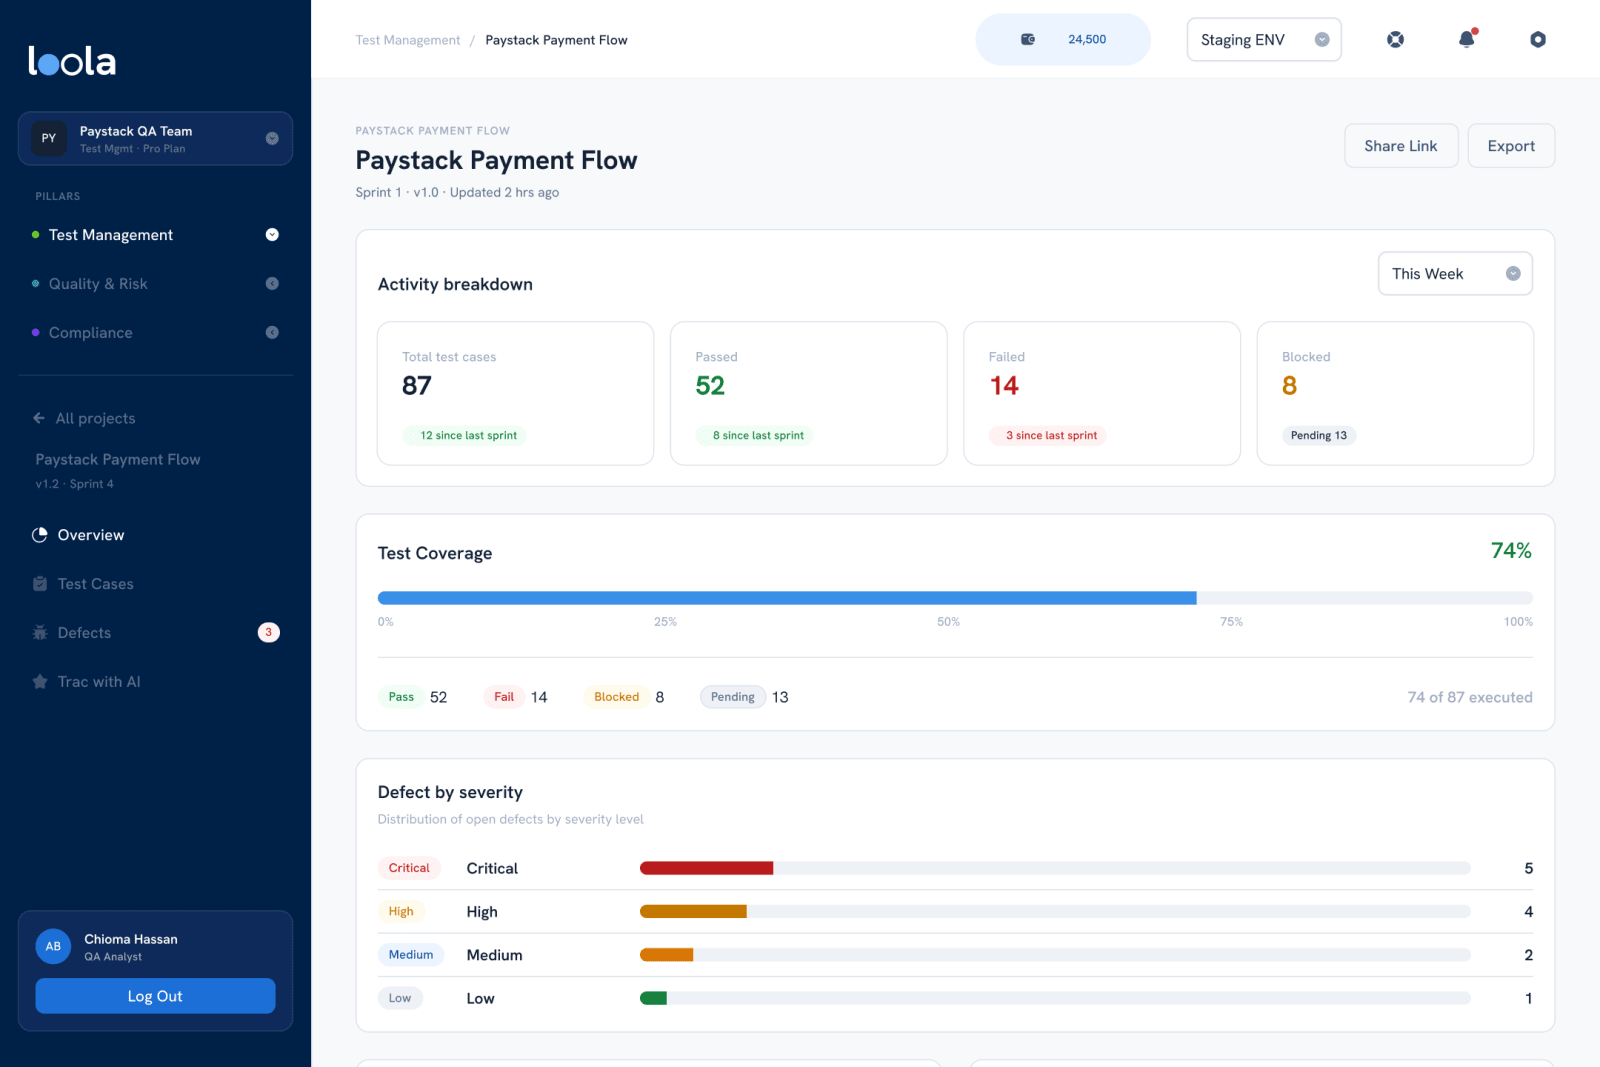
Task: Click the 74% coverage value
Action: tap(1511, 551)
